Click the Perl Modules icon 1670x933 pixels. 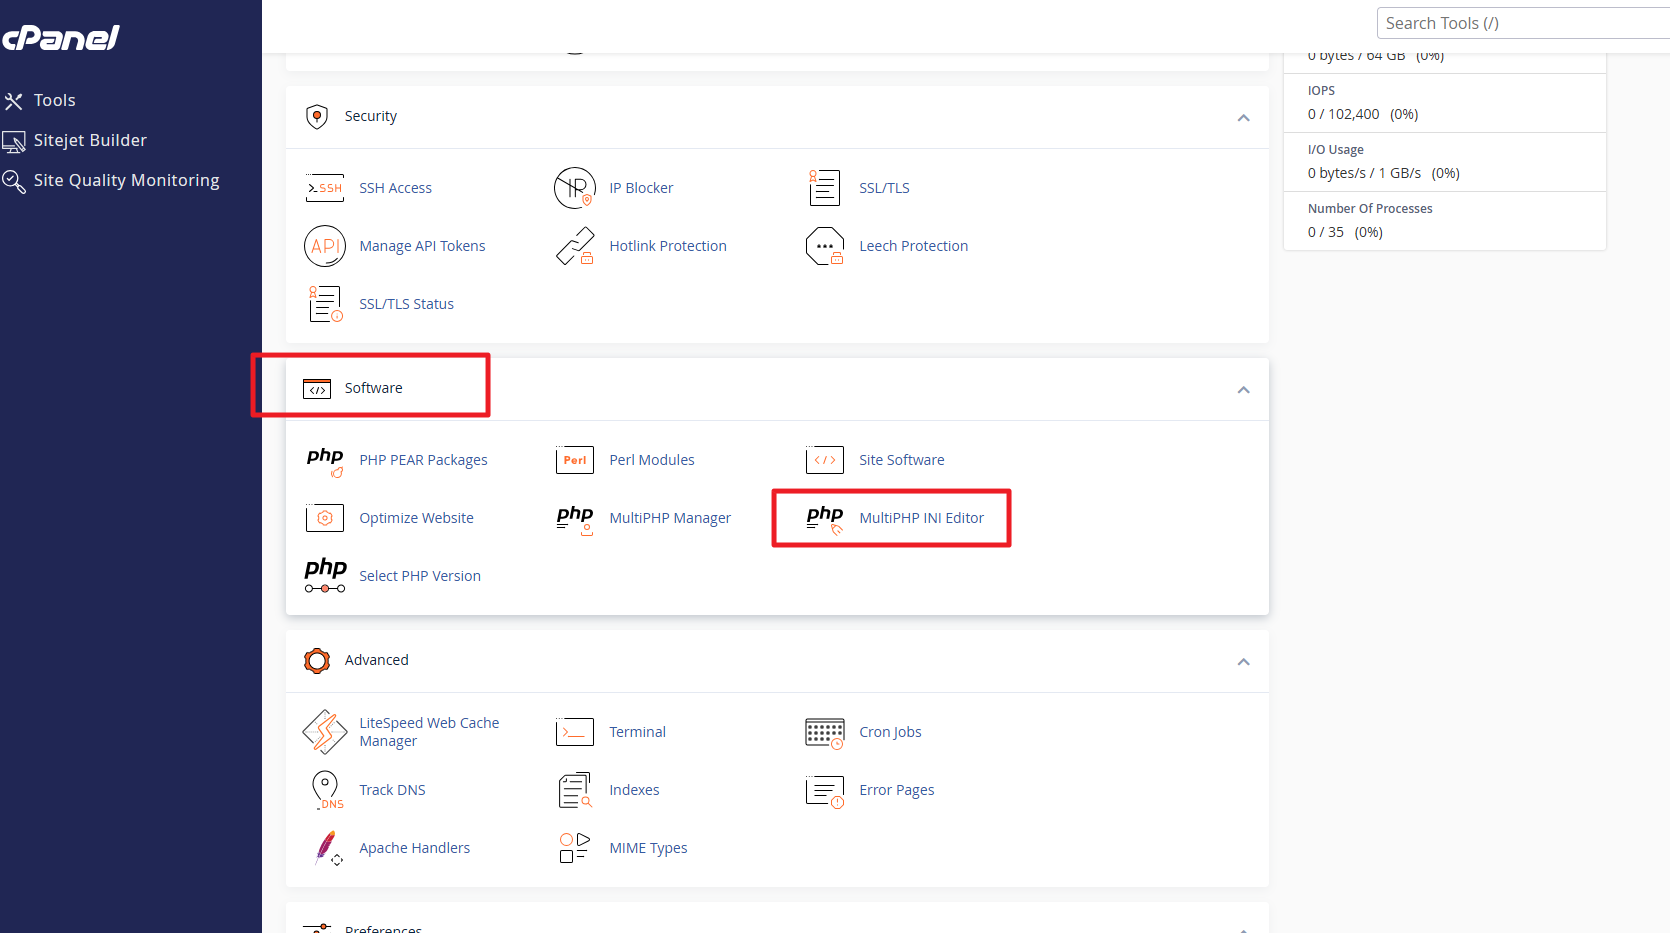575,460
